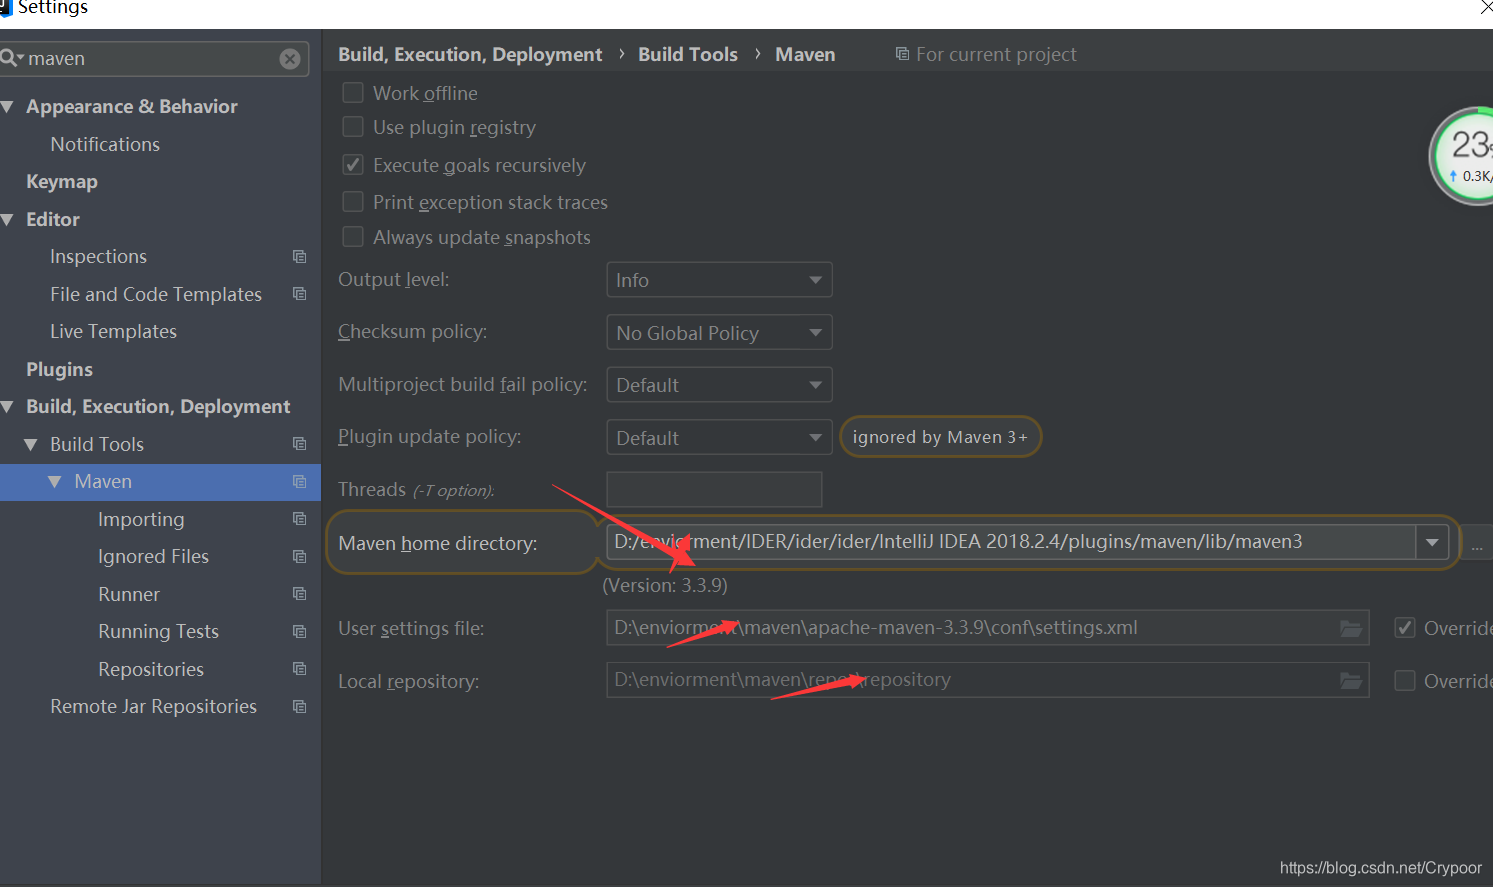Open search history magnifier icon

pyautogui.click(x=11, y=58)
